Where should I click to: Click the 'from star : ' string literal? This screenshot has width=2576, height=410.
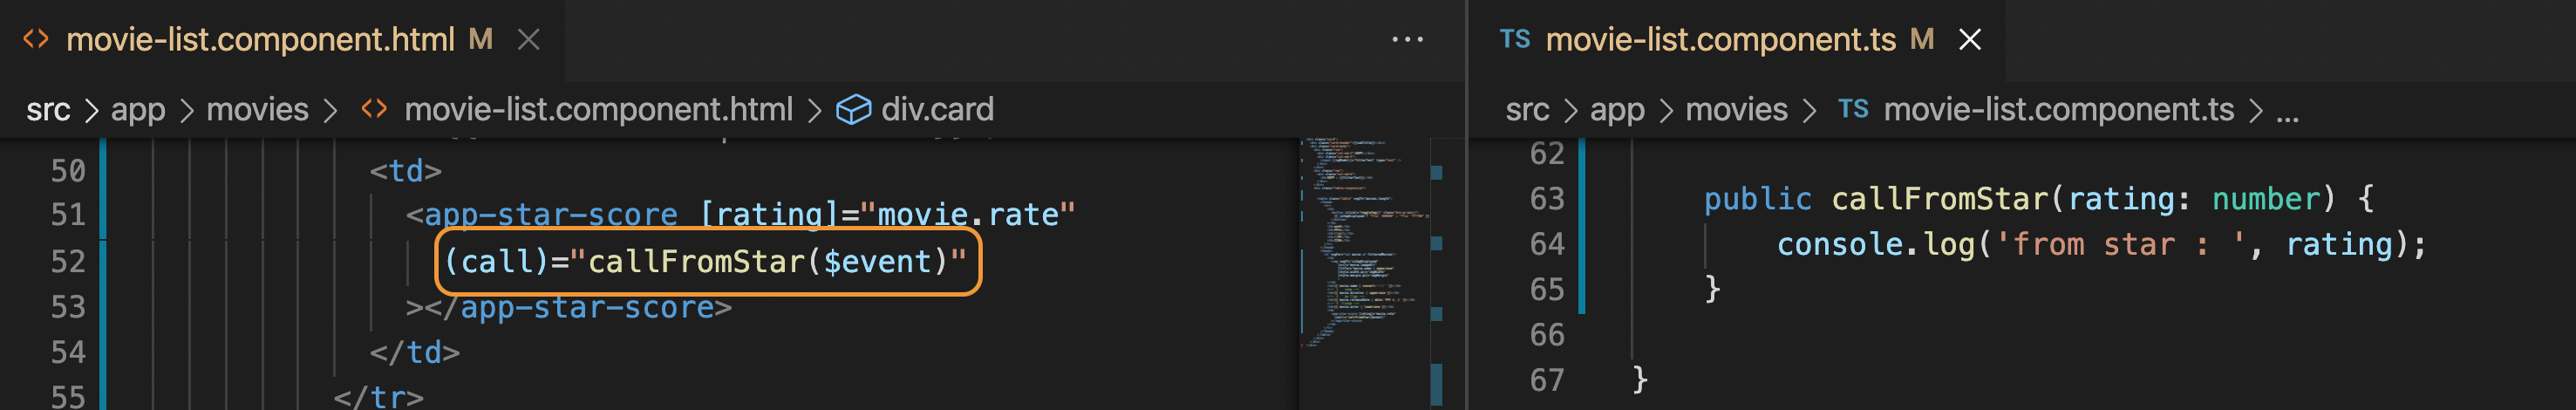2122,244
